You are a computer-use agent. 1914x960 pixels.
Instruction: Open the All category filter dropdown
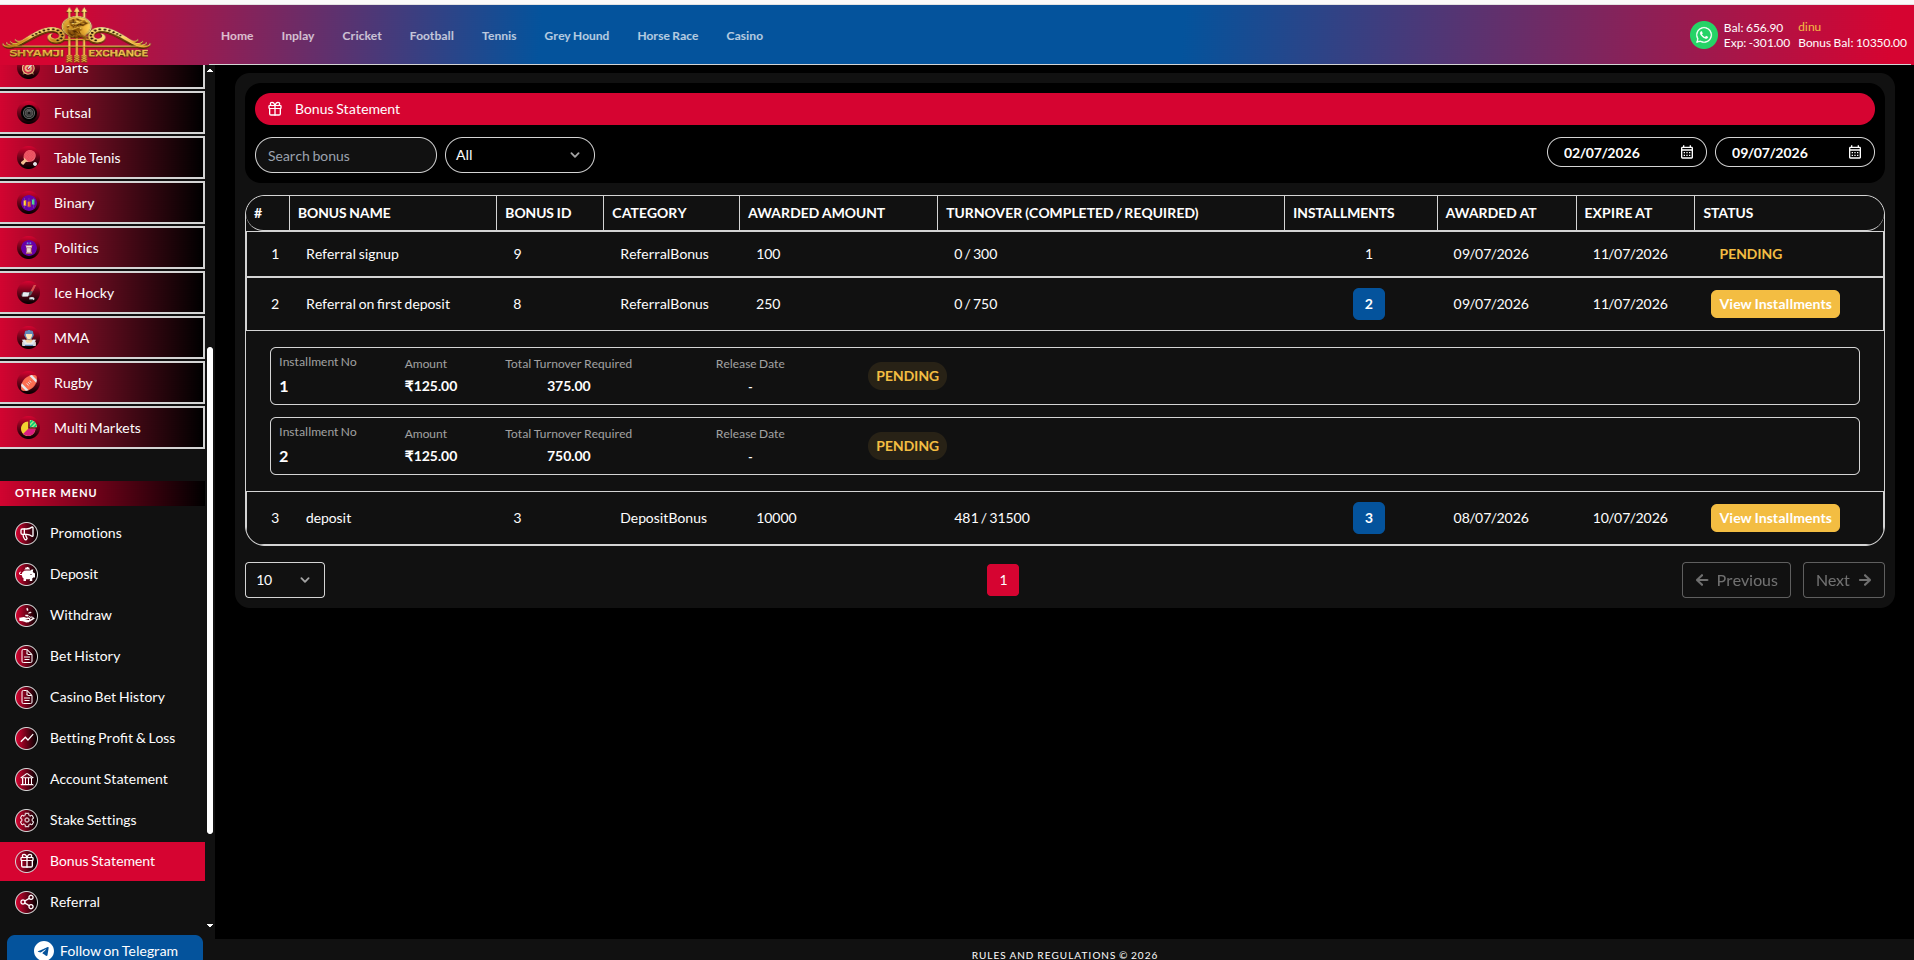519,155
